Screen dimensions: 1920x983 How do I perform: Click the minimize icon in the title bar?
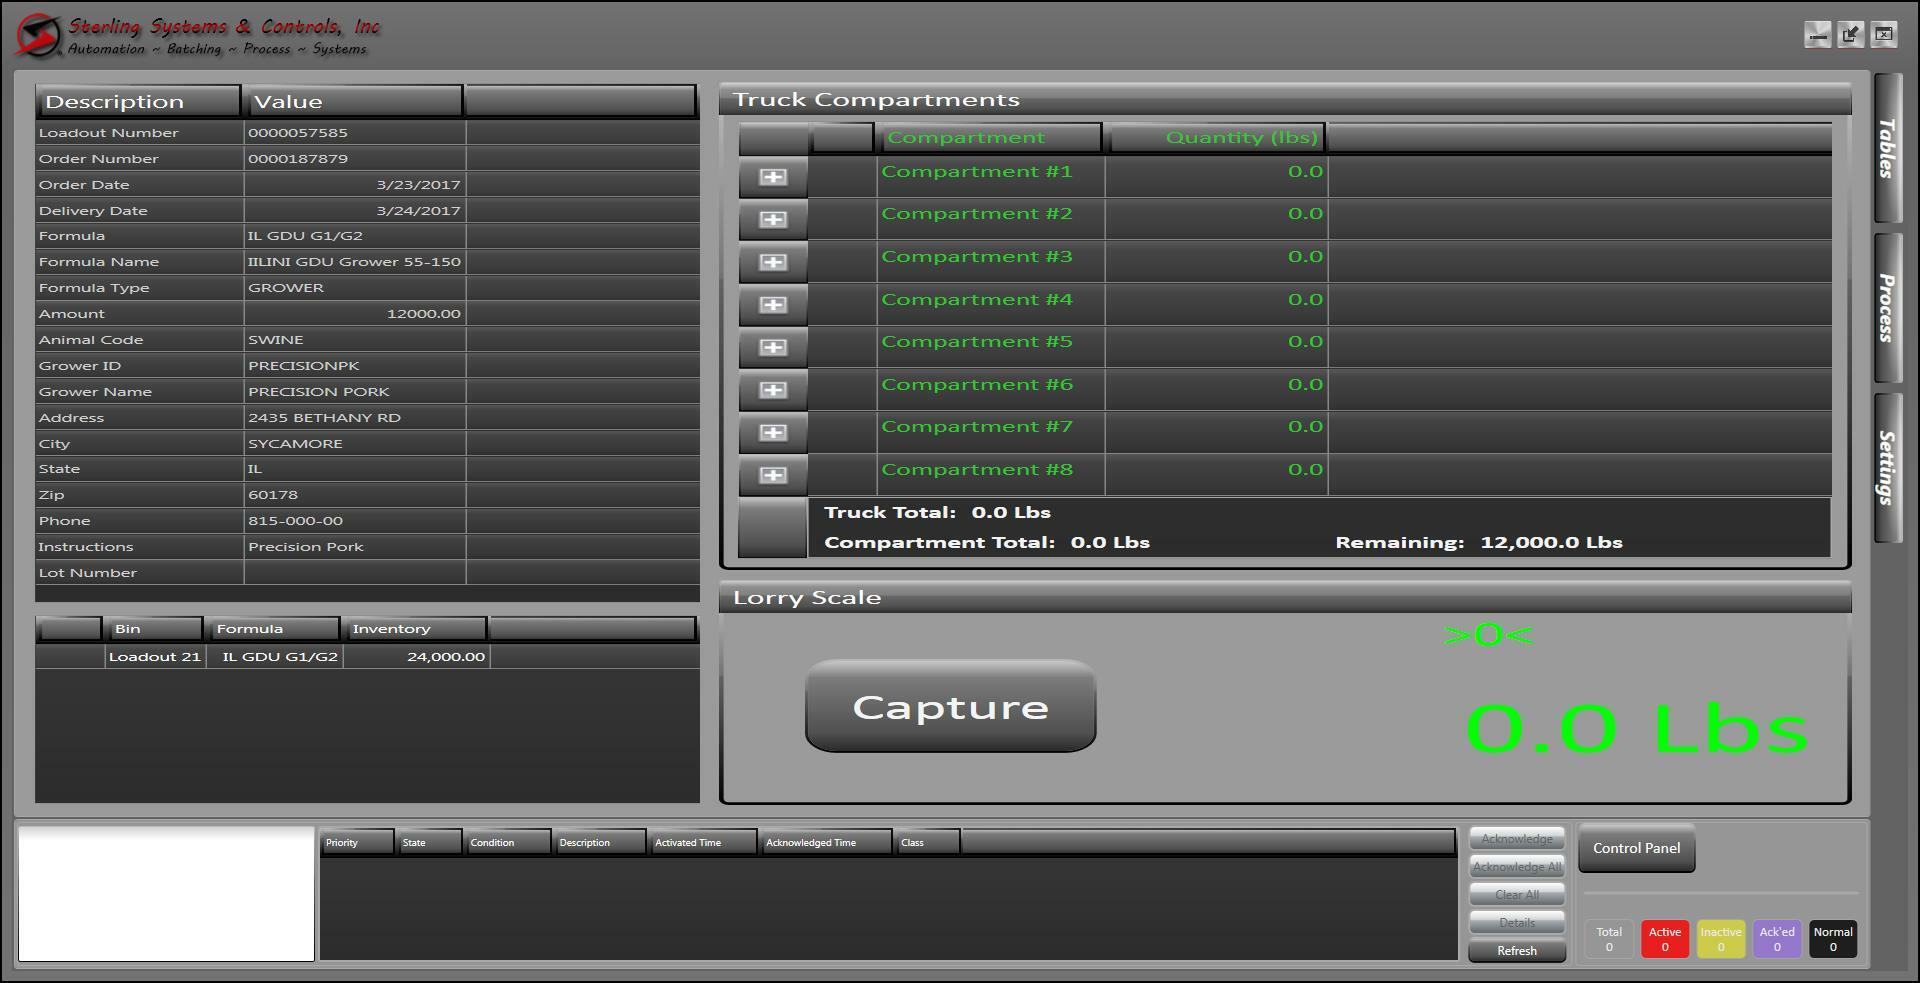click(1819, 33)
